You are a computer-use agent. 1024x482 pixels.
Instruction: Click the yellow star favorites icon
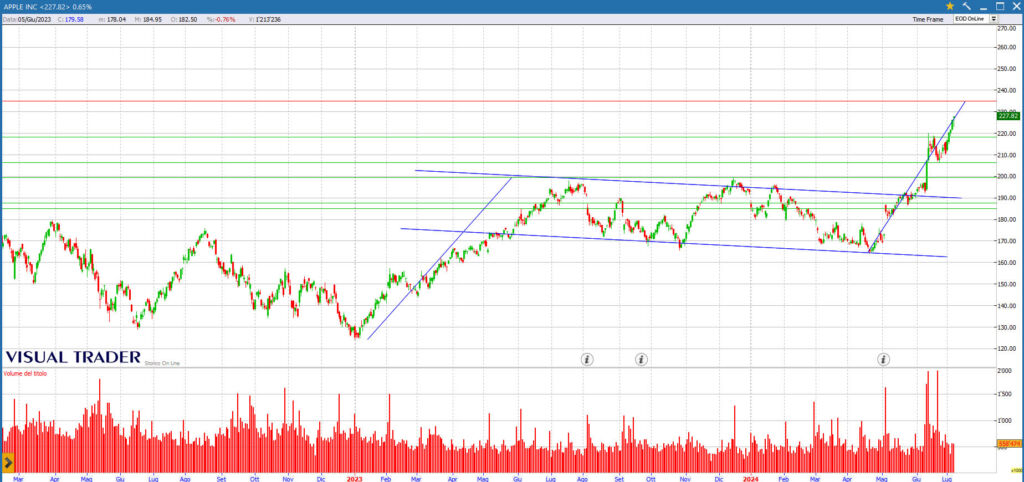950,6
